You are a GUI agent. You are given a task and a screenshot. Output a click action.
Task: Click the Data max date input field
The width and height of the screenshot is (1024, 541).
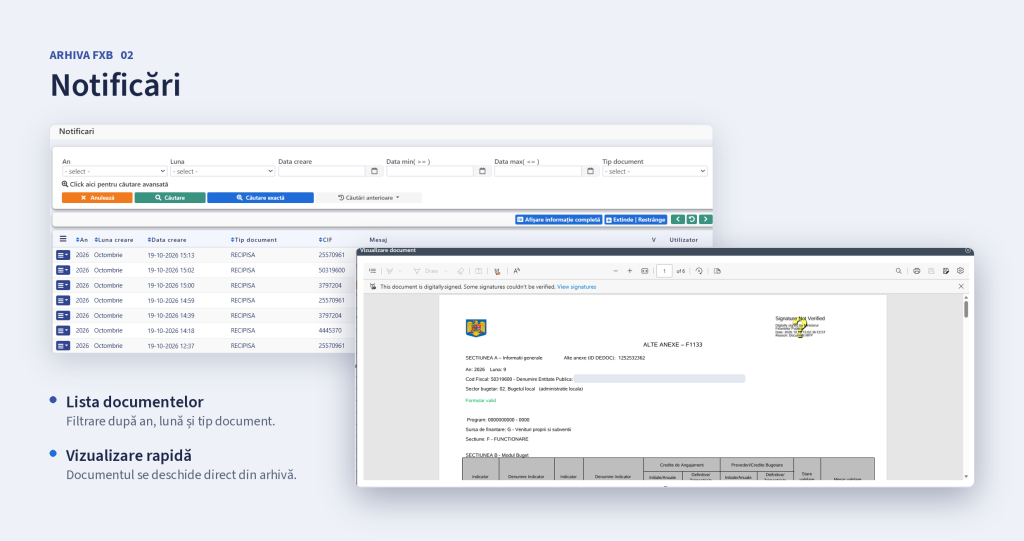coord(537,171)
